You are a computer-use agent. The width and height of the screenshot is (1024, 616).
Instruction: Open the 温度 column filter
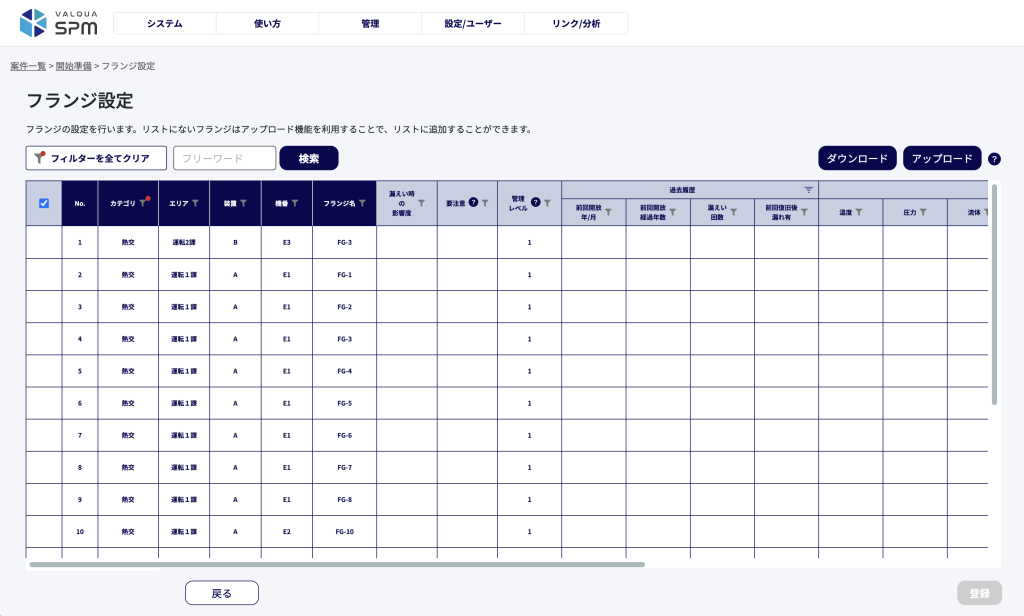[x=859, y=212]
